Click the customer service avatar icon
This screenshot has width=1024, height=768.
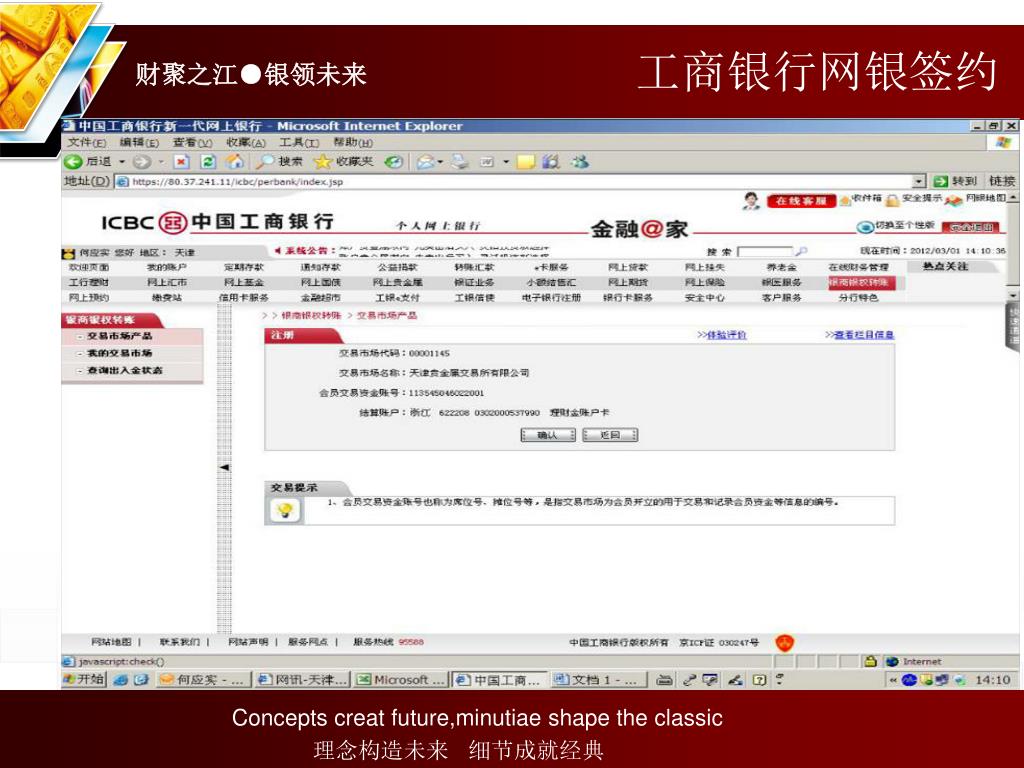[x=752, y=200]
